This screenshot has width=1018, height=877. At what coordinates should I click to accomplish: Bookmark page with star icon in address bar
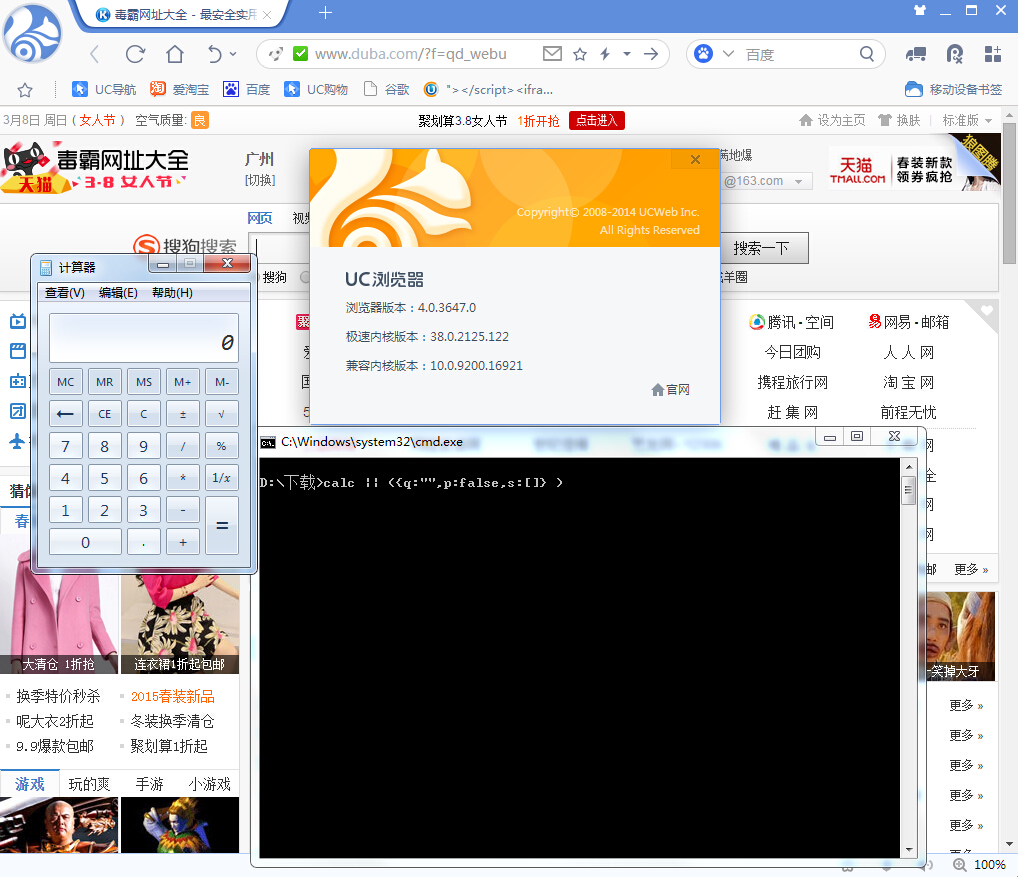coord(580,54)
